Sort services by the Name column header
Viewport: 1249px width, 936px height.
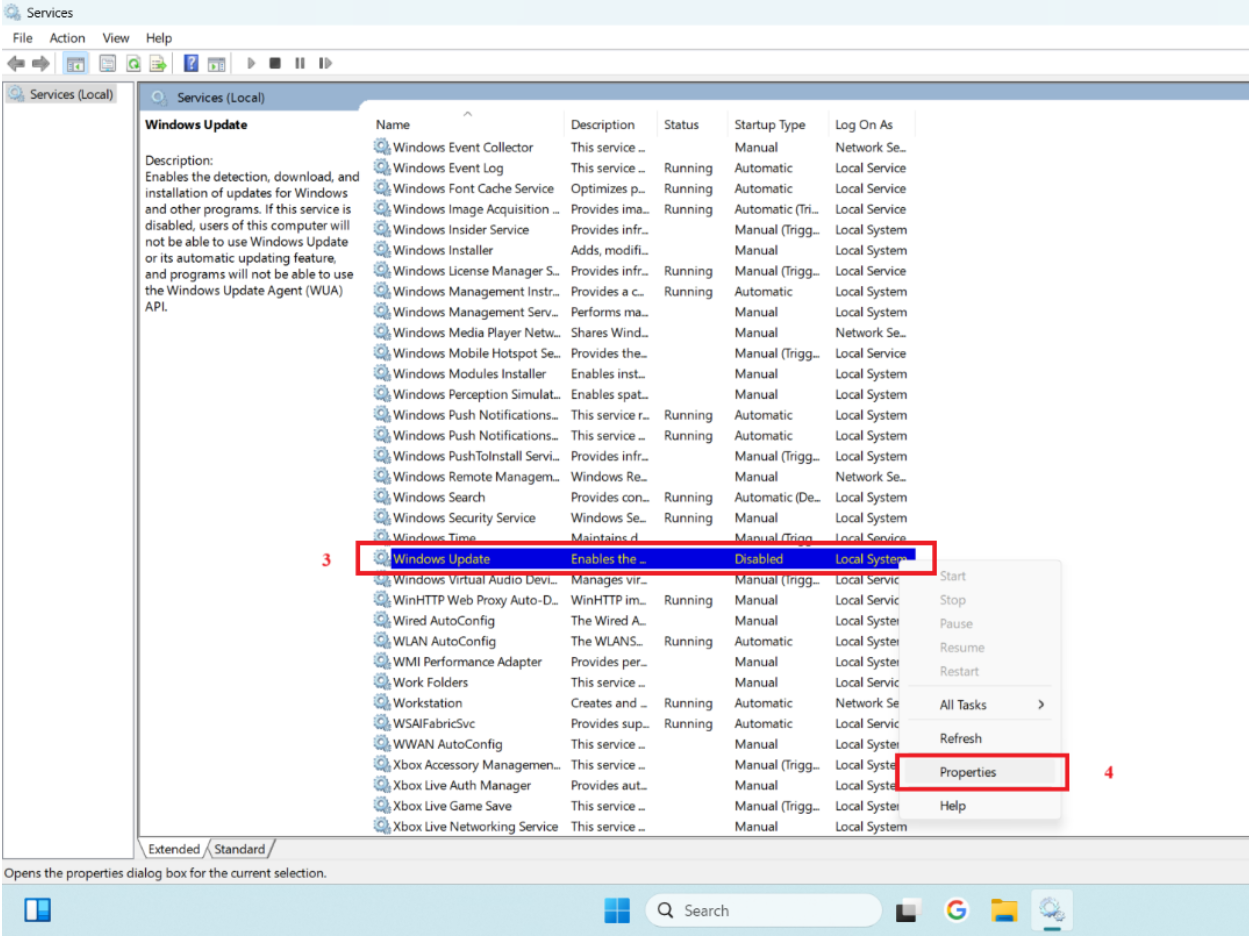coord(393,125)
